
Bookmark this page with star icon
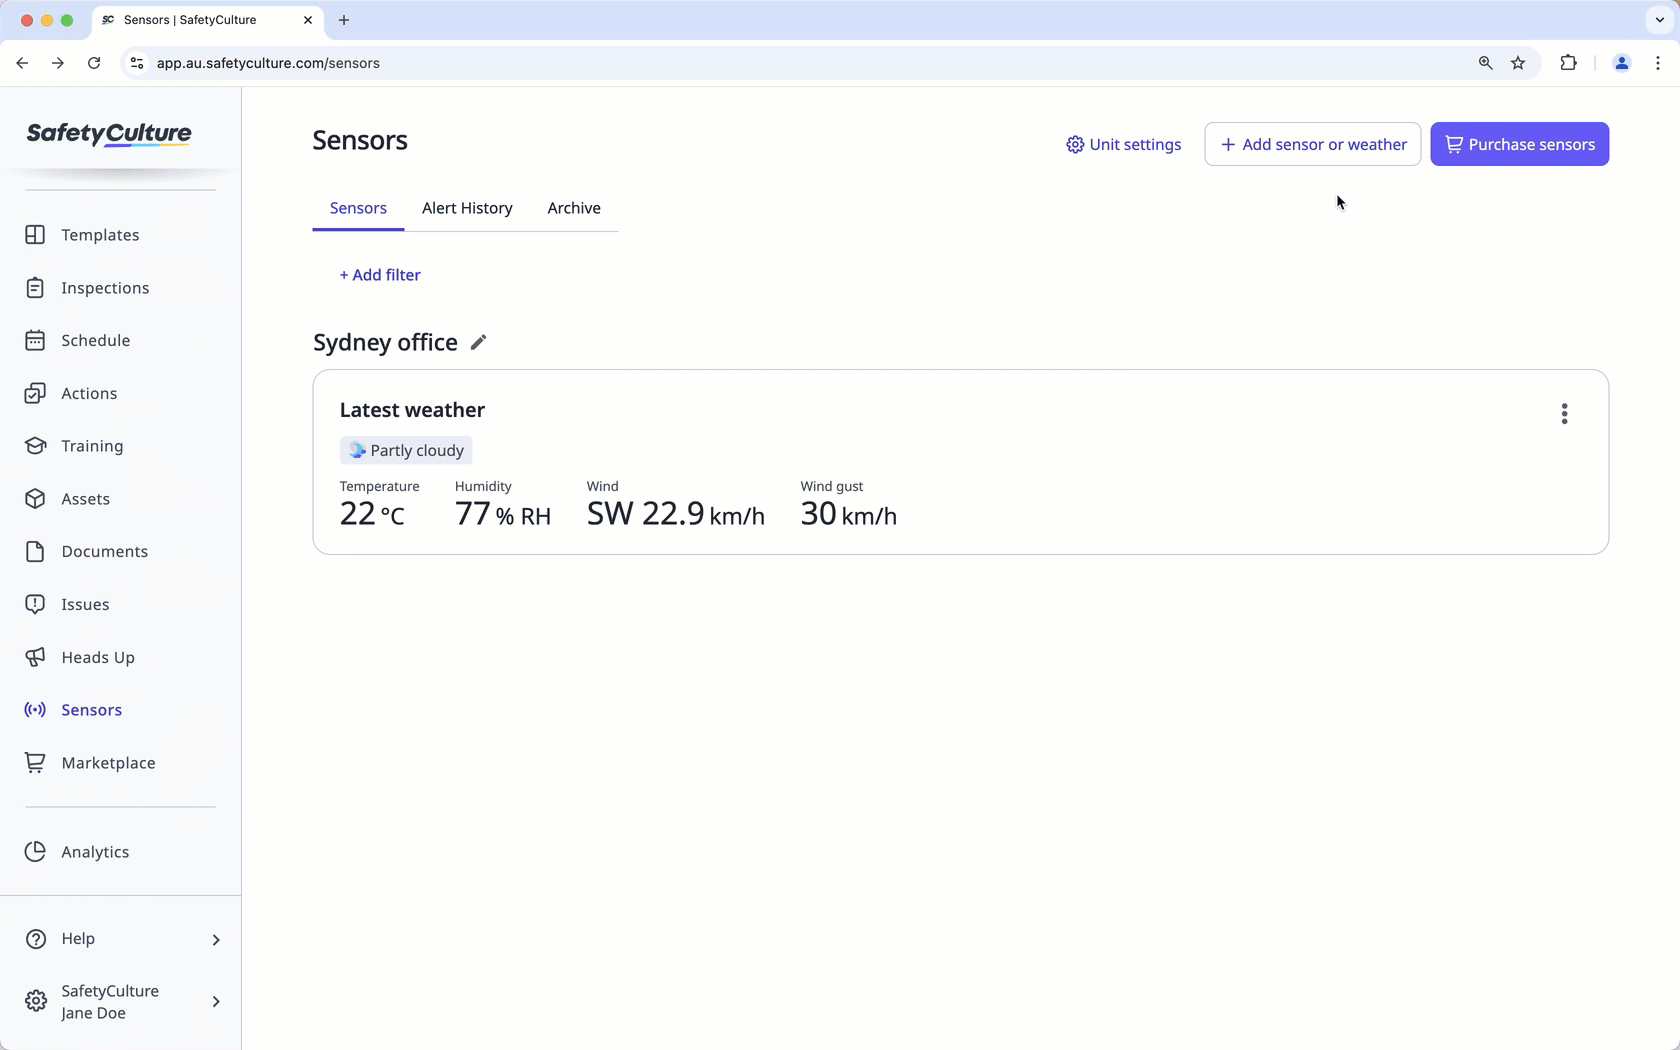click(x=1518, y=63)
